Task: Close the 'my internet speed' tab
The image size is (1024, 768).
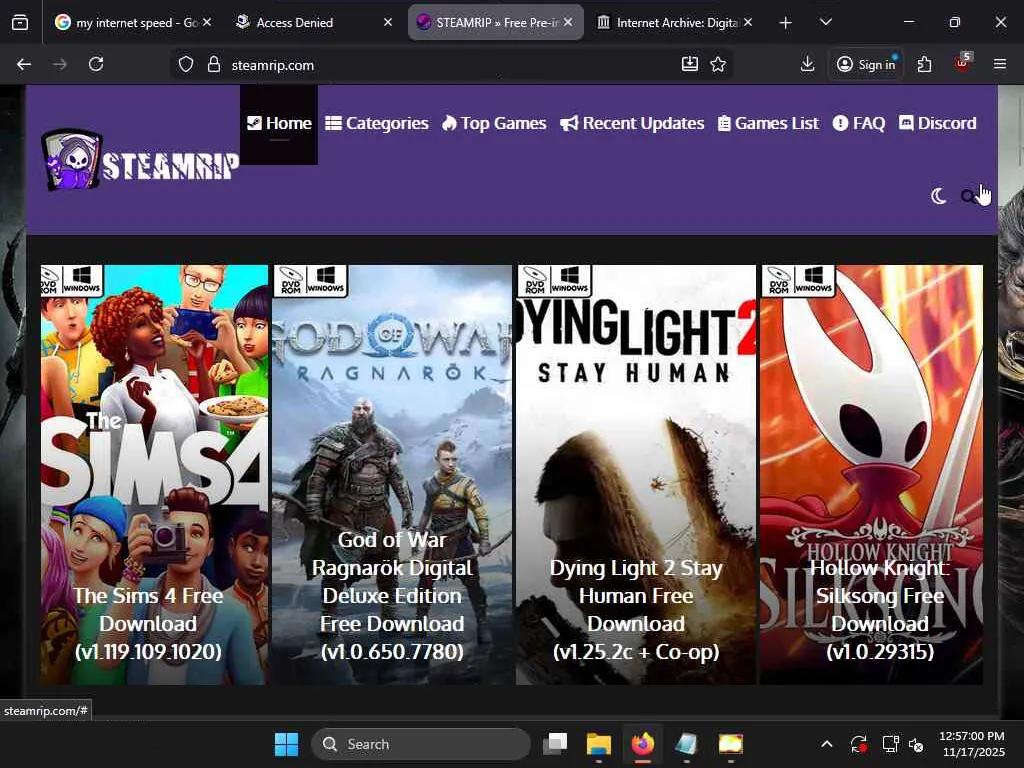Action: pos(207,22)
